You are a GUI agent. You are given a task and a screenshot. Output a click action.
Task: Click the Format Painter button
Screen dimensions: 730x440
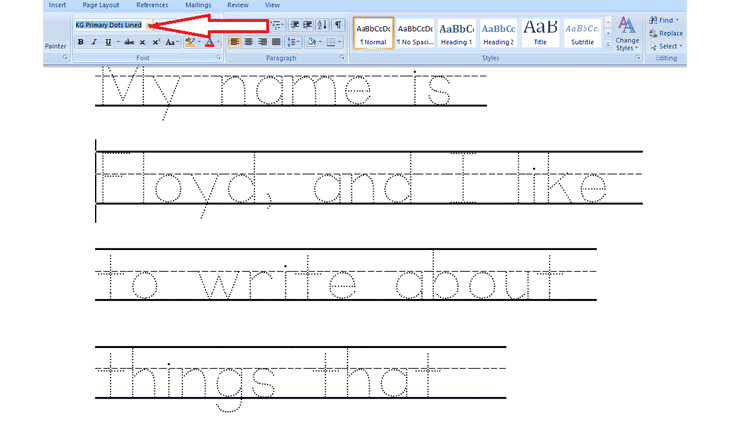point(55,46)
